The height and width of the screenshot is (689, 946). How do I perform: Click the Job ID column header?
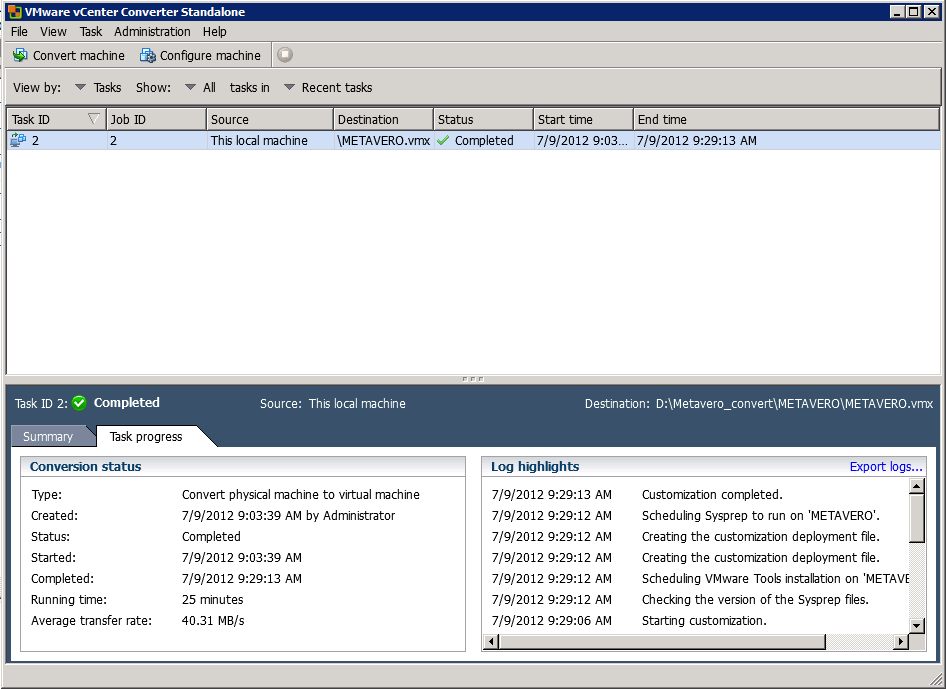point(156,119)
